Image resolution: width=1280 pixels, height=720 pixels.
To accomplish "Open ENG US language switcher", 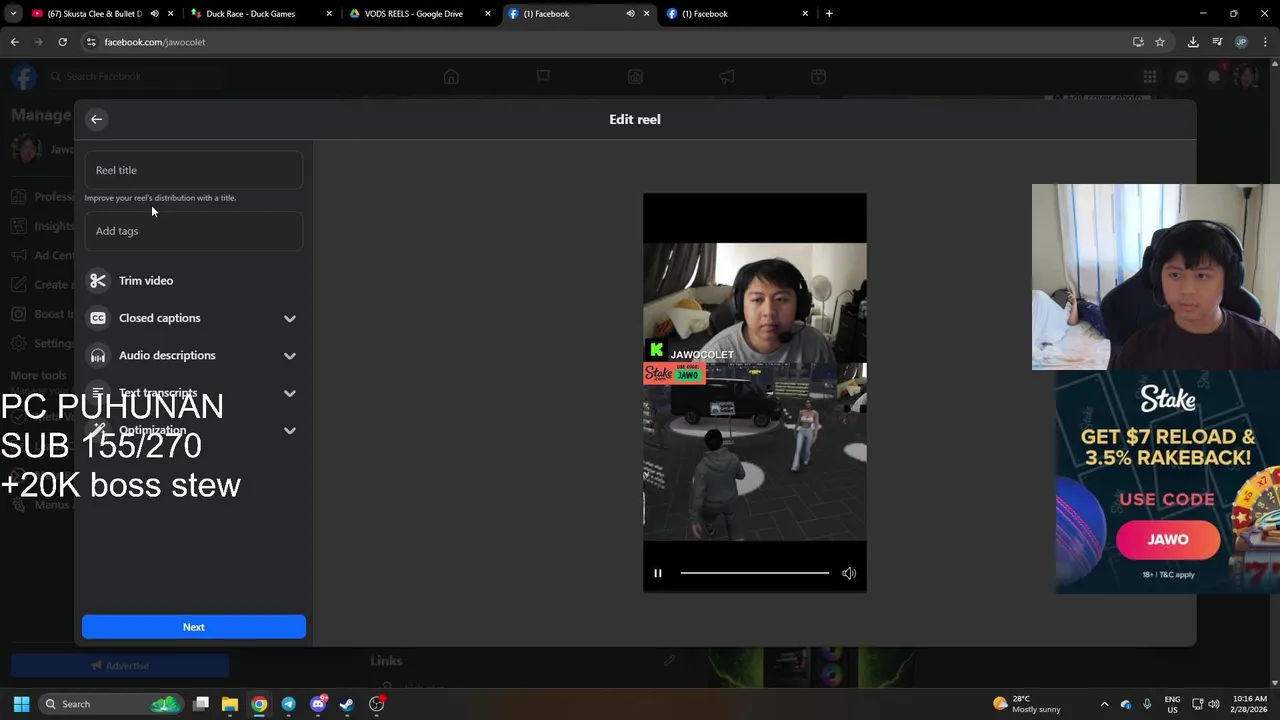I will point(1173,704).
